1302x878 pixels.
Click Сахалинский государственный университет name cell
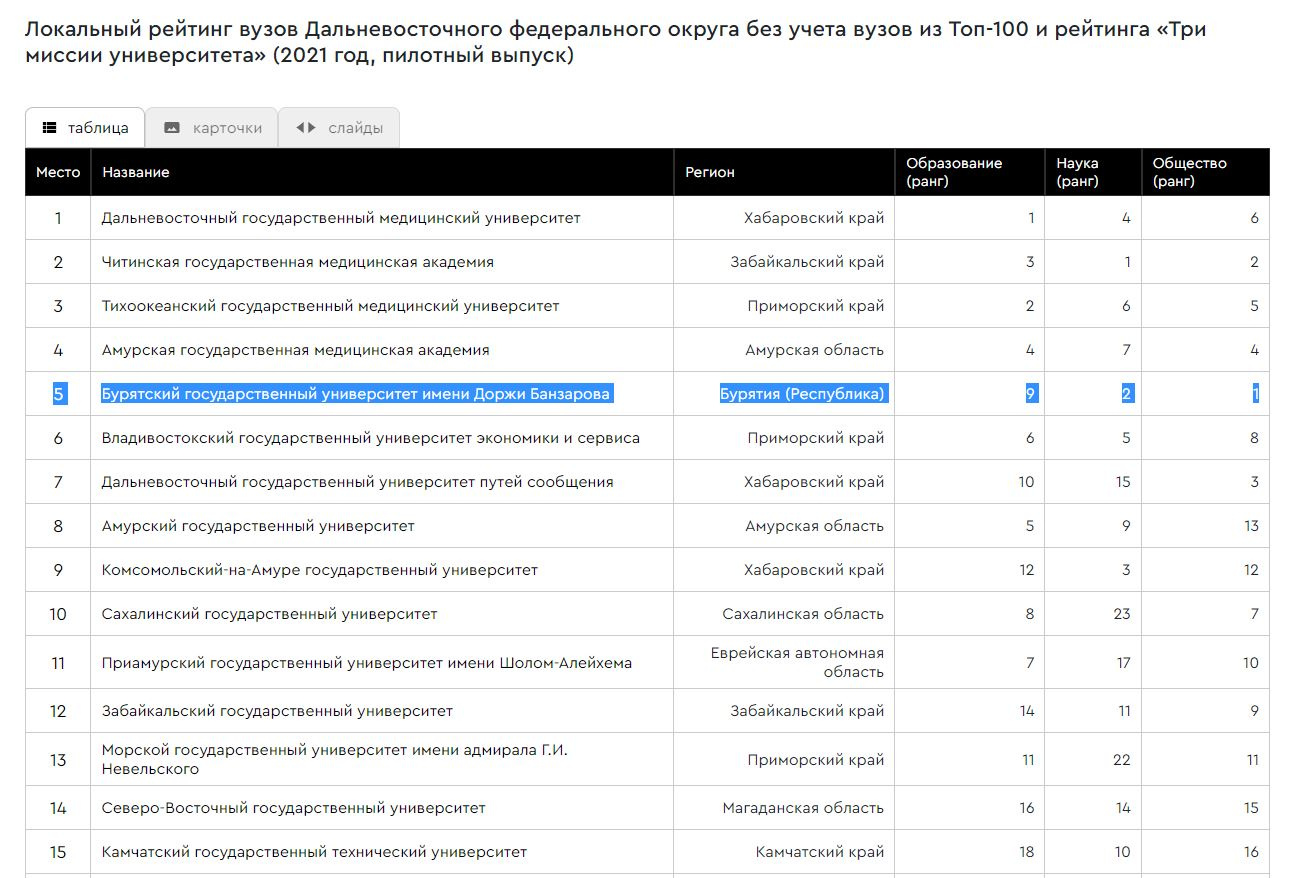coord(270,614)
